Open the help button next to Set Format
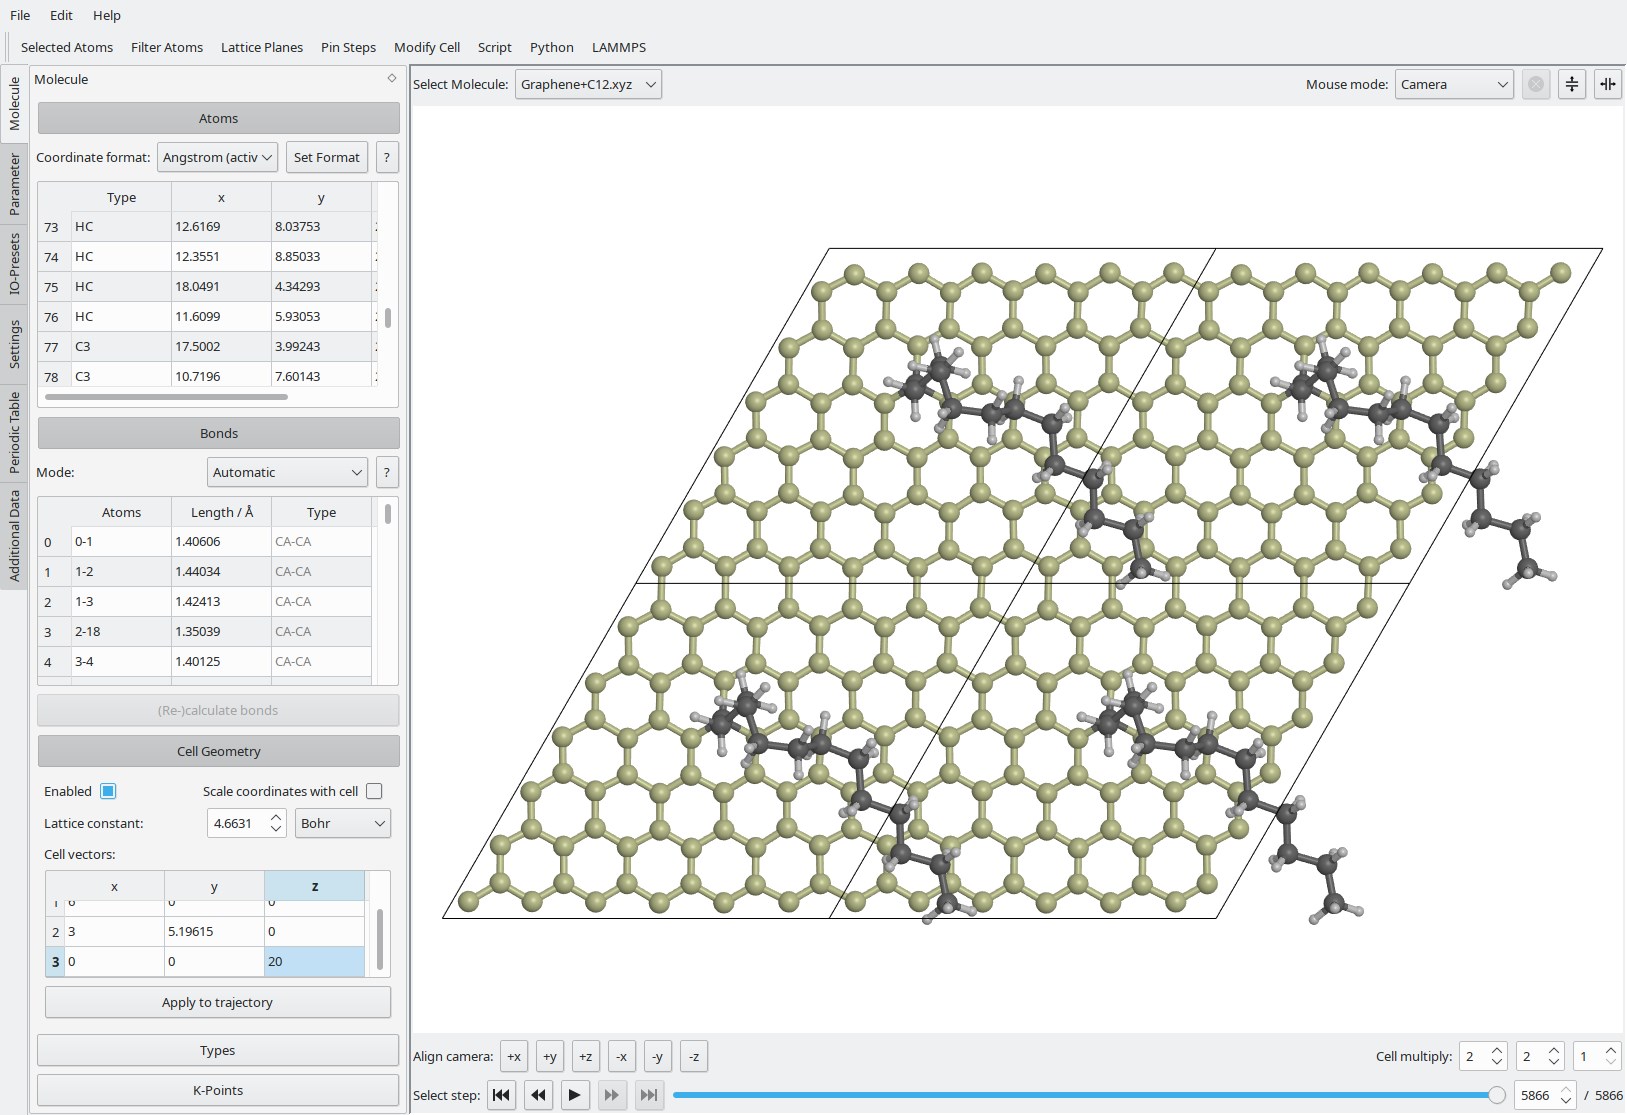 point(387,158)
